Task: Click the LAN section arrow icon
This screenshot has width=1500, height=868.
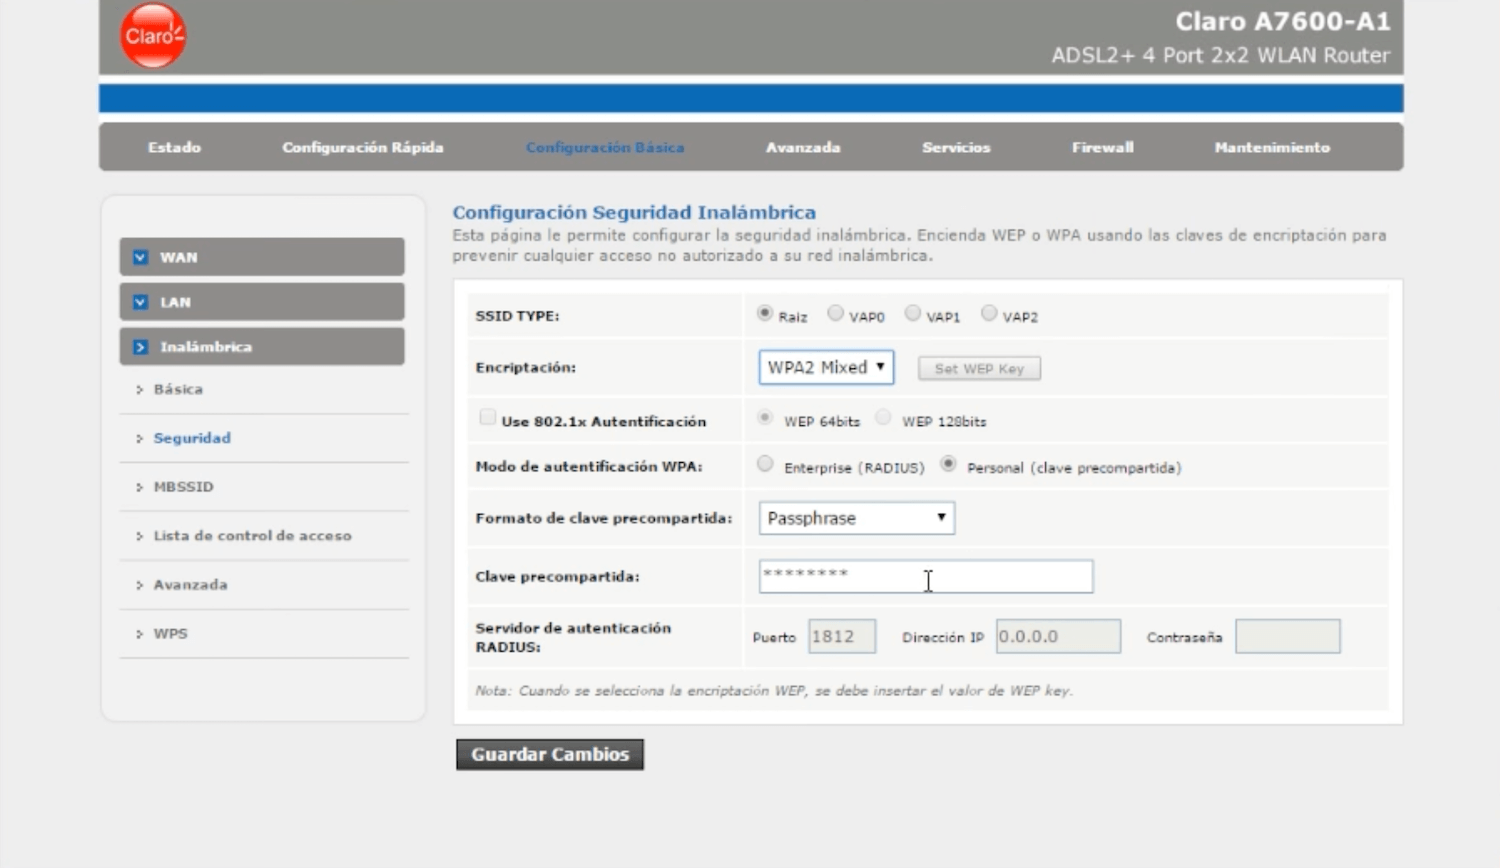Action: 141,302
